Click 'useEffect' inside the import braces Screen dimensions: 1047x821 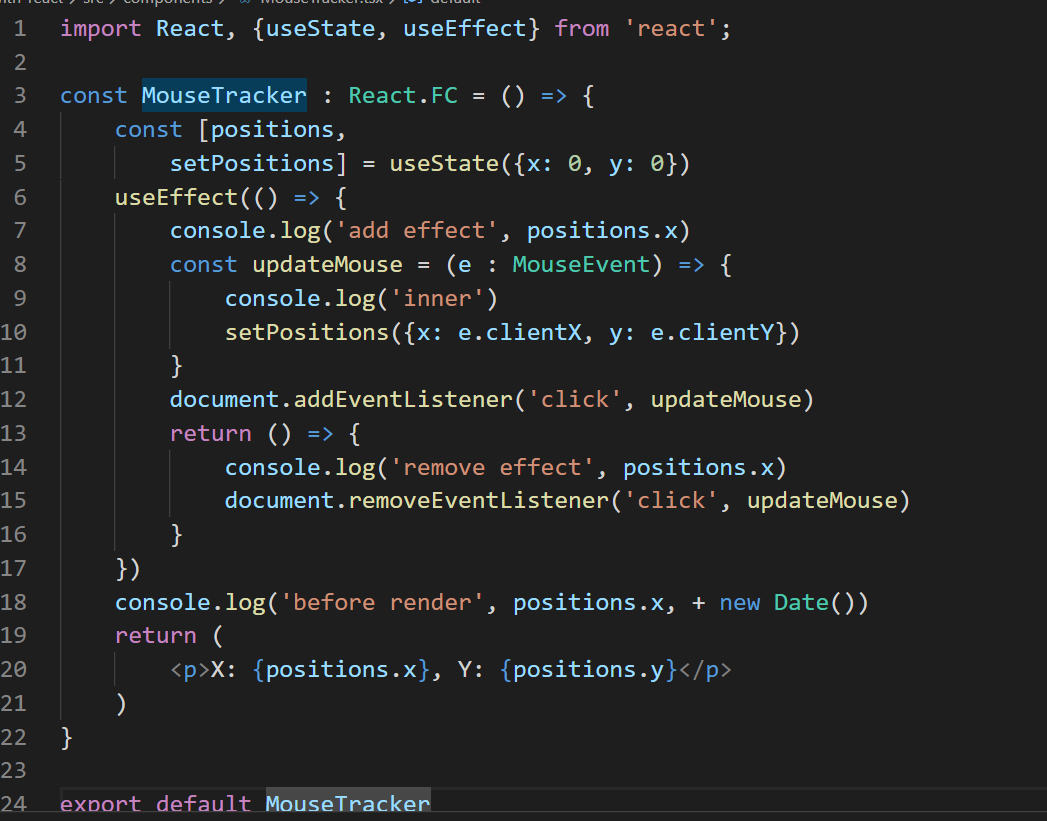465,29
